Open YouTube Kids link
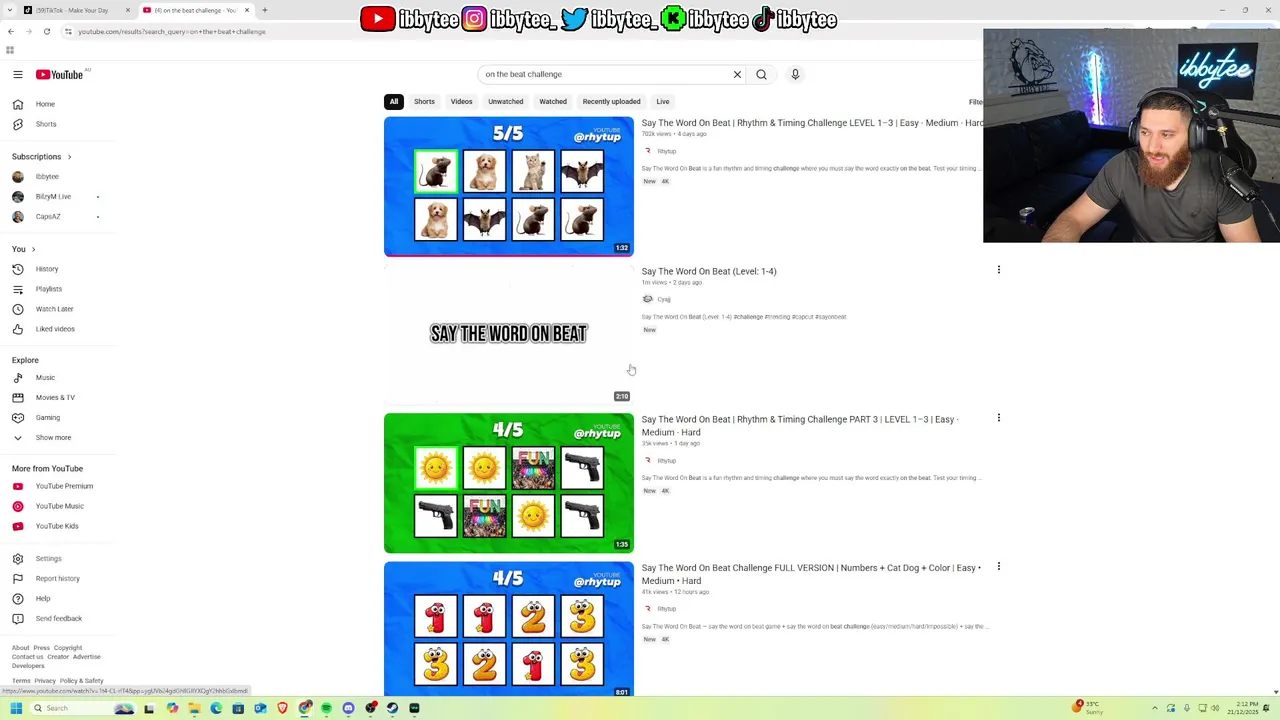 (x=58, y=526)
